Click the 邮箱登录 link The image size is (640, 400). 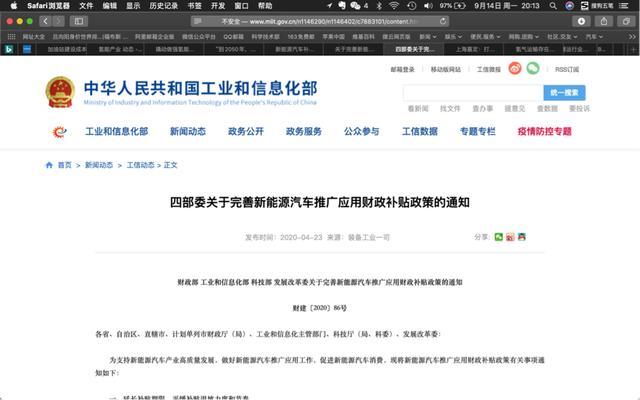click(402, 69)
